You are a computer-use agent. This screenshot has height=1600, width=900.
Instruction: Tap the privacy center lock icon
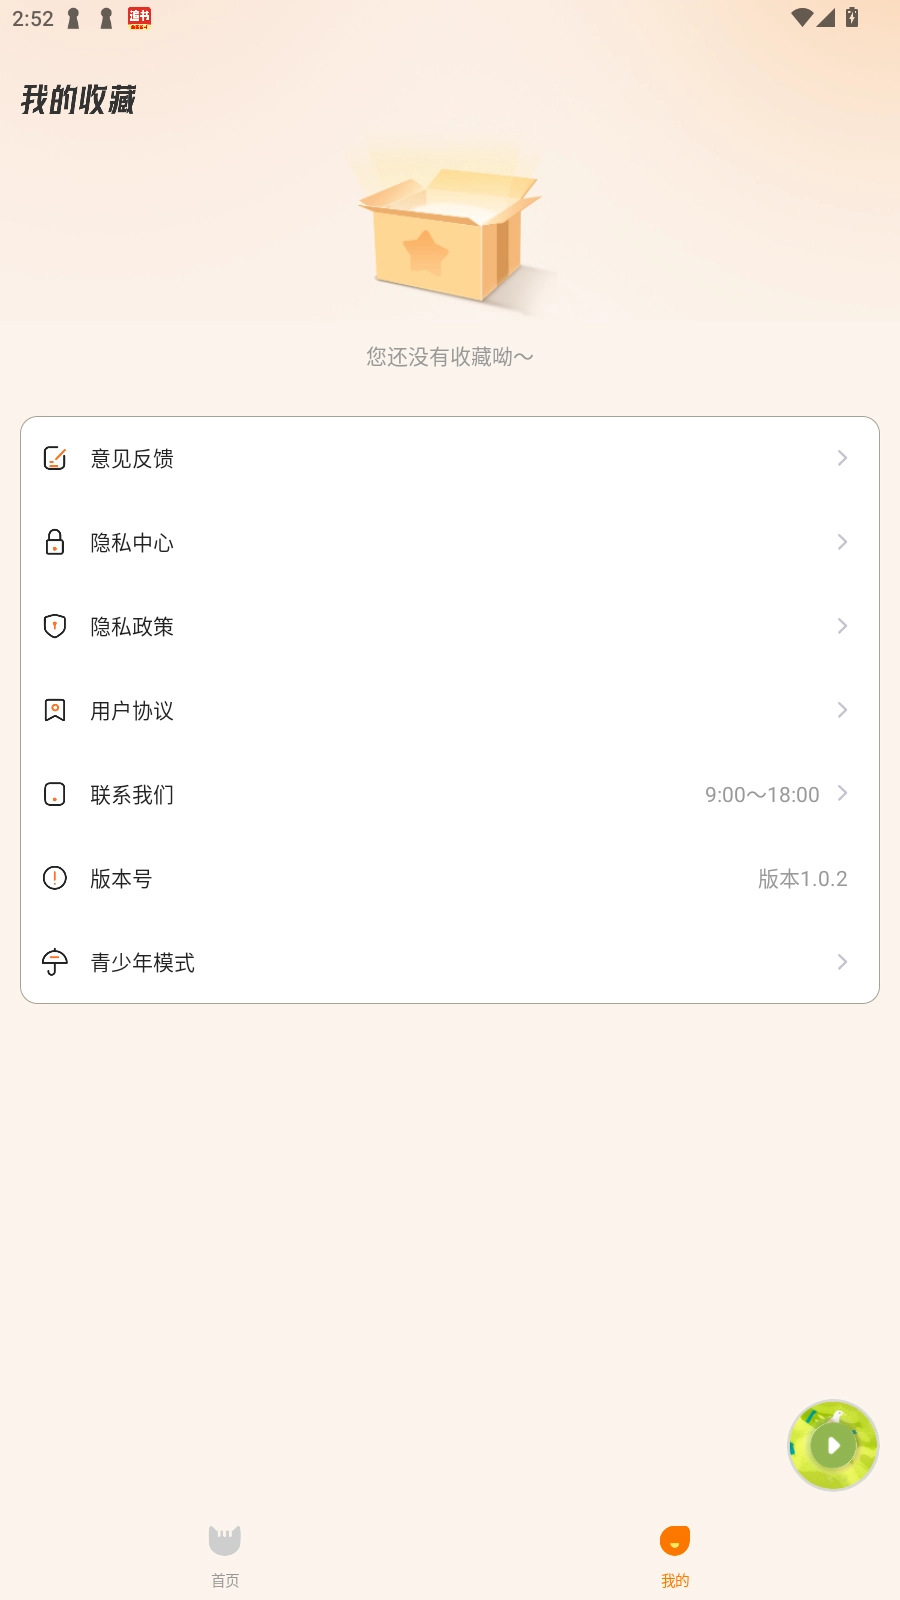coord(55,542)
